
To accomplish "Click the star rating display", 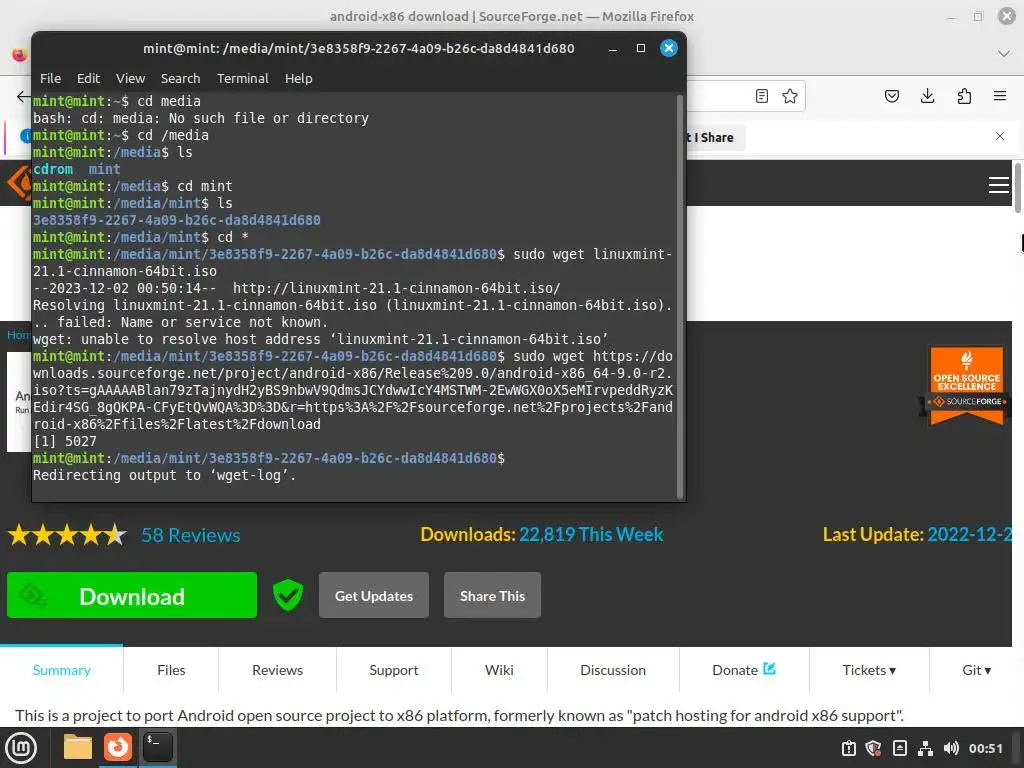I will 67,535.
